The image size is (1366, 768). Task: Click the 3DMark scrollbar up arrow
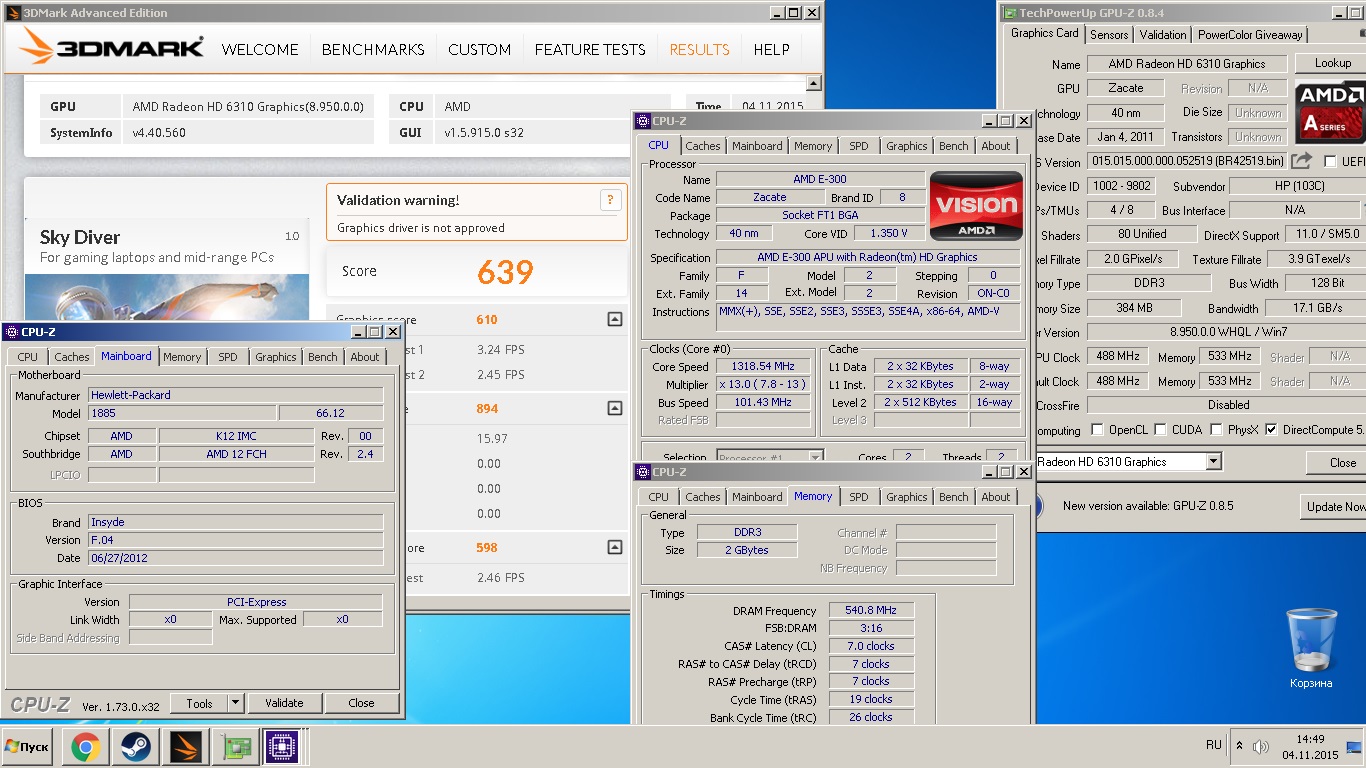[x=813, y=84]
